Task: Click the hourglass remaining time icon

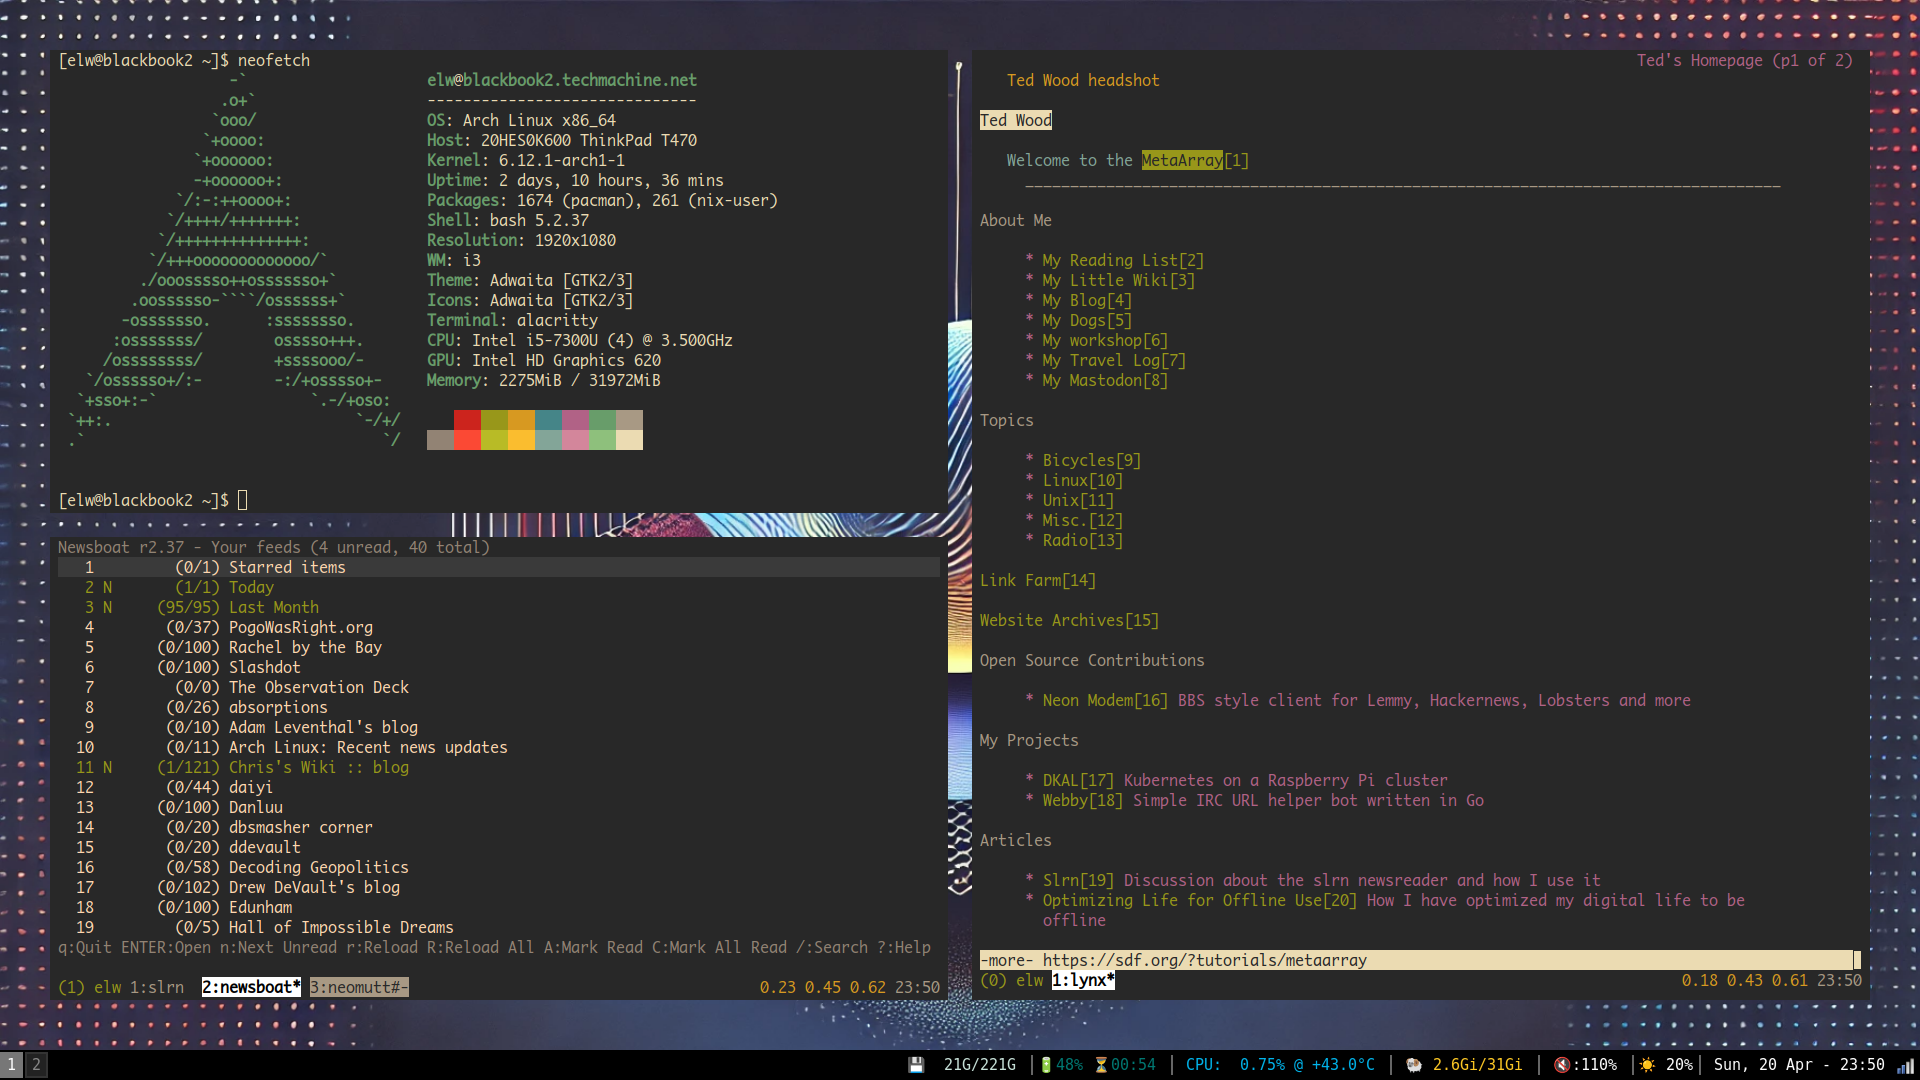Action: tap(1101, 1065)
